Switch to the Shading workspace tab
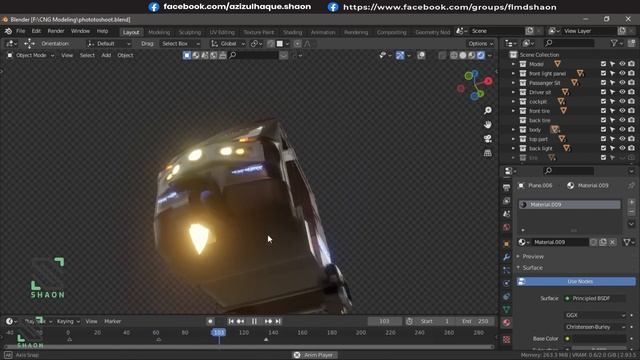The image size is (640, 360). click(292, 32)
